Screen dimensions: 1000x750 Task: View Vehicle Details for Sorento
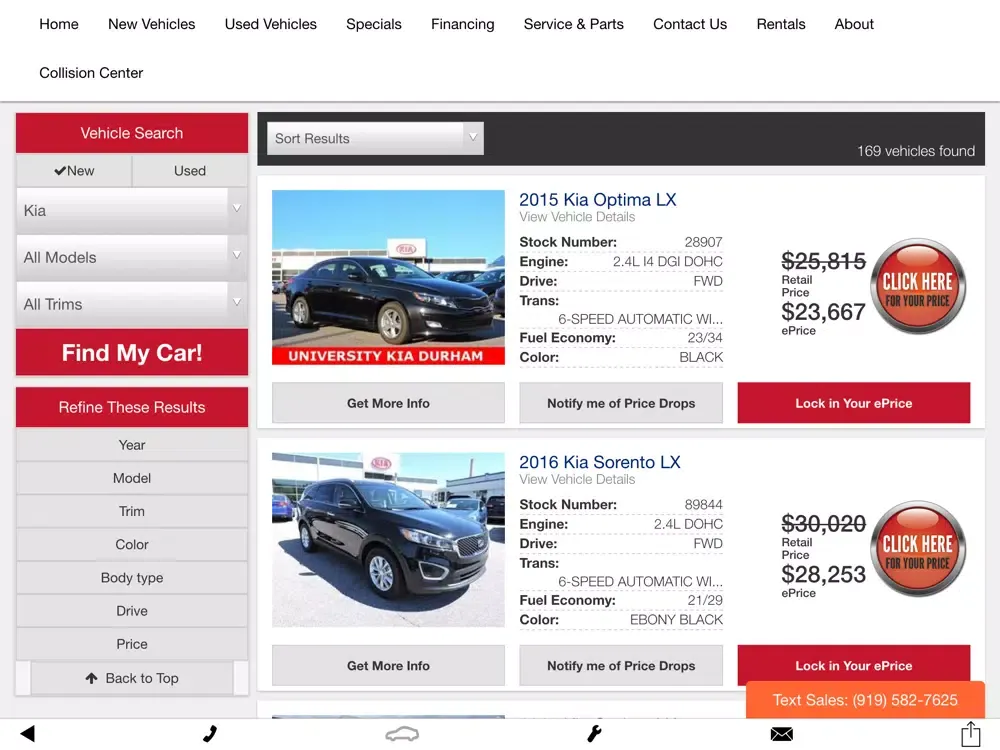(x=577, y=480)
